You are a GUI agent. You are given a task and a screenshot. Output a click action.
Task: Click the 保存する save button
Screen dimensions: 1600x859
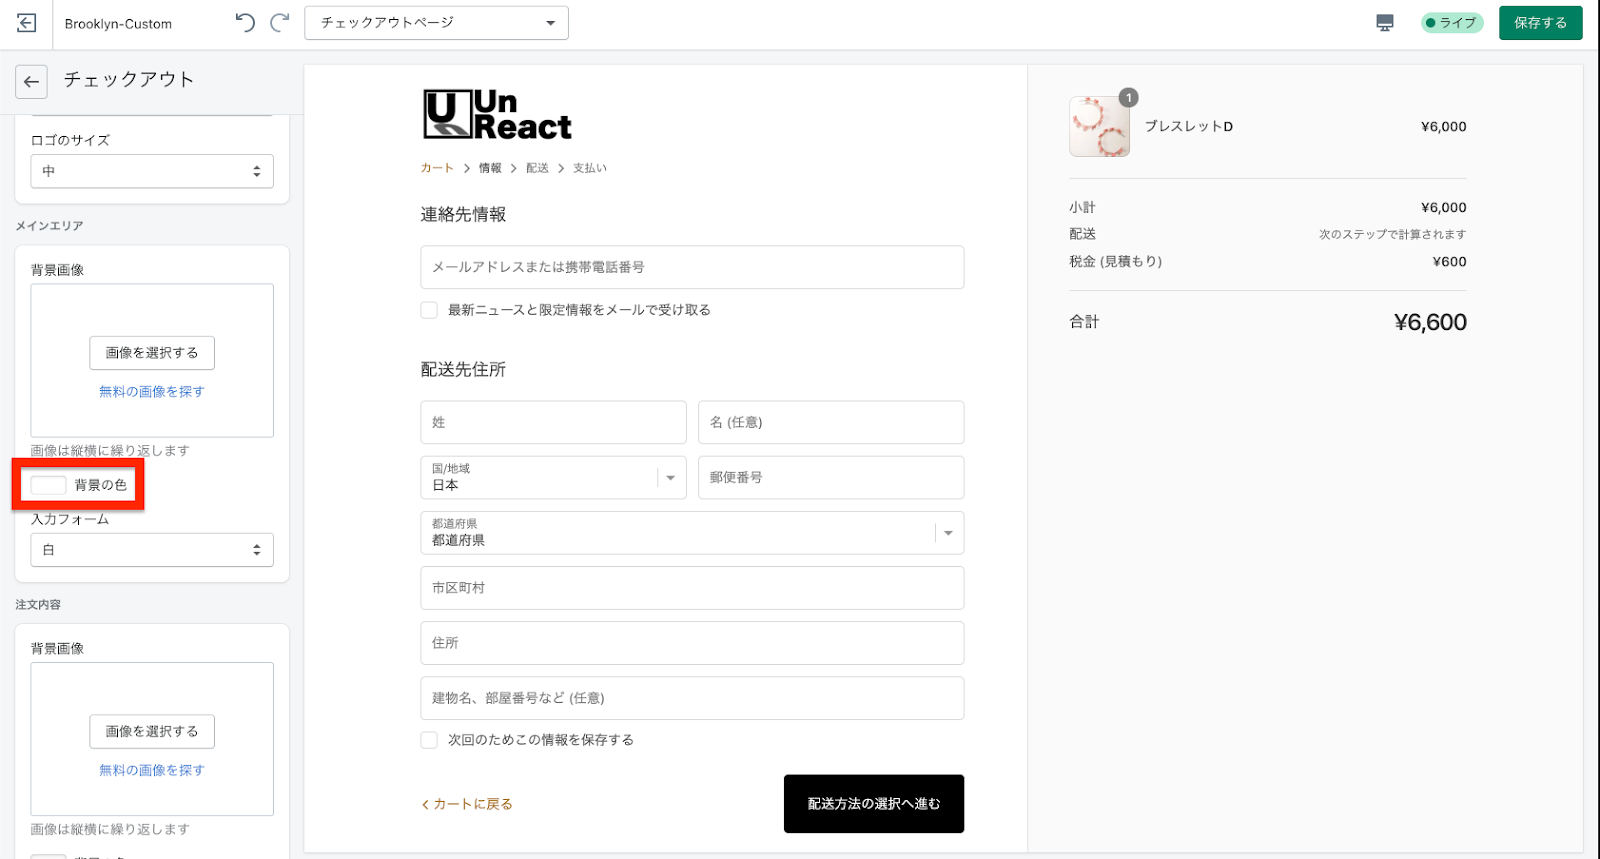pyautogui.click(x=1540, y=23)
